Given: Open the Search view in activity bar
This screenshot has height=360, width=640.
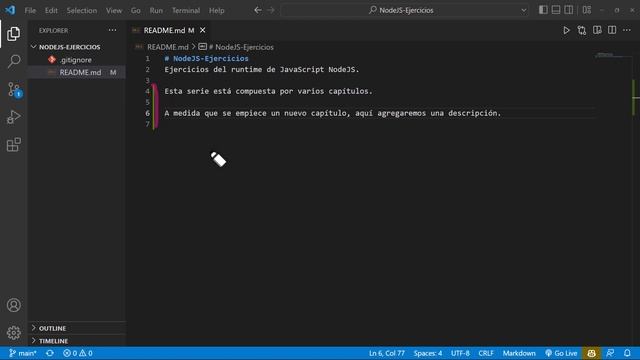Looking at the screenshot, I should 13,61.
